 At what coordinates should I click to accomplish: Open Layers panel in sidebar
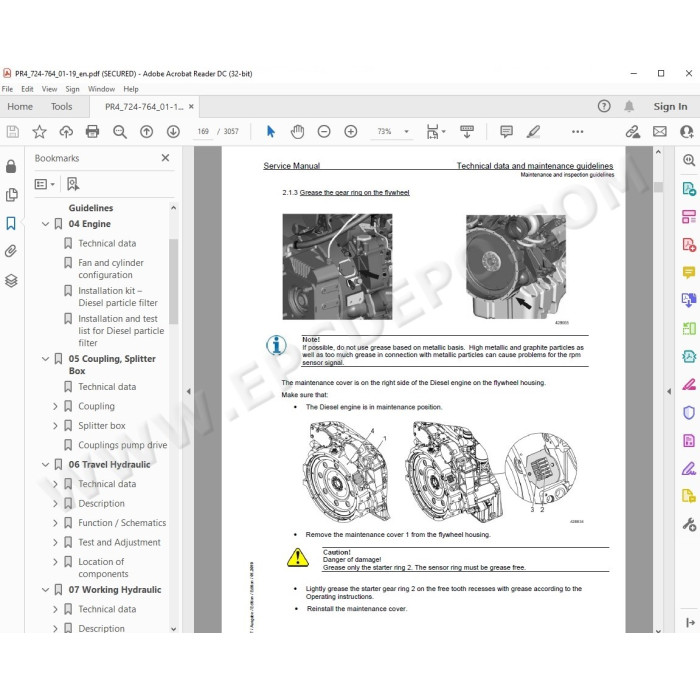click(11, 280)
